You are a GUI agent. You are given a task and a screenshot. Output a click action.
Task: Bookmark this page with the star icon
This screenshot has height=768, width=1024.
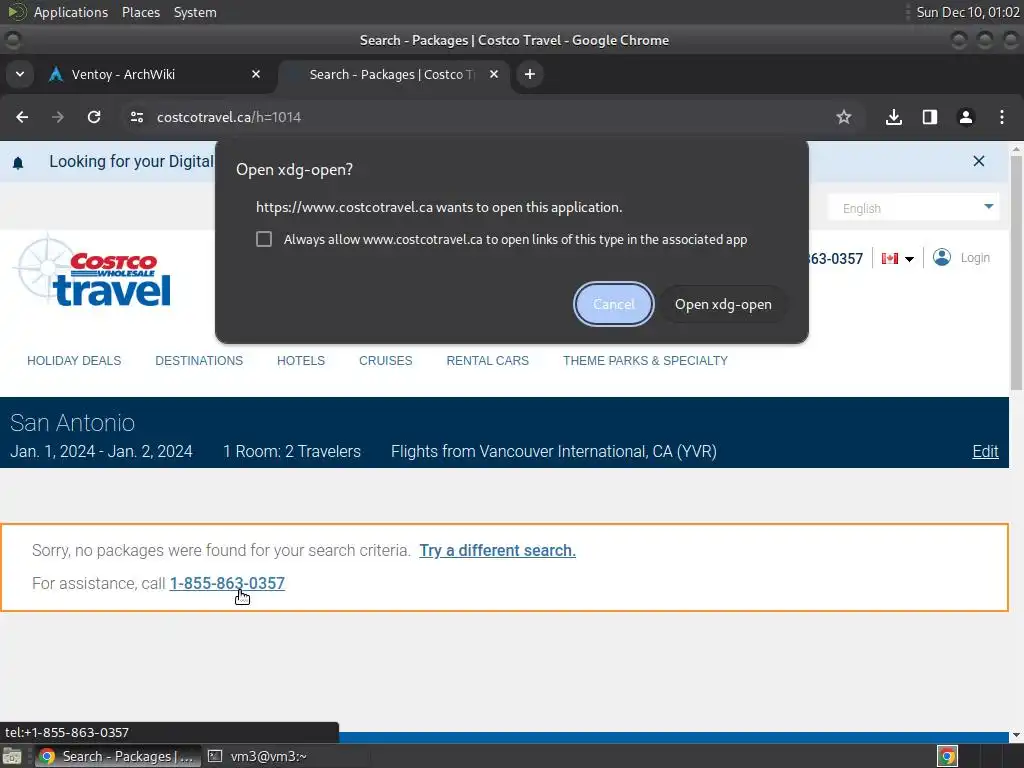pos(844,117)
